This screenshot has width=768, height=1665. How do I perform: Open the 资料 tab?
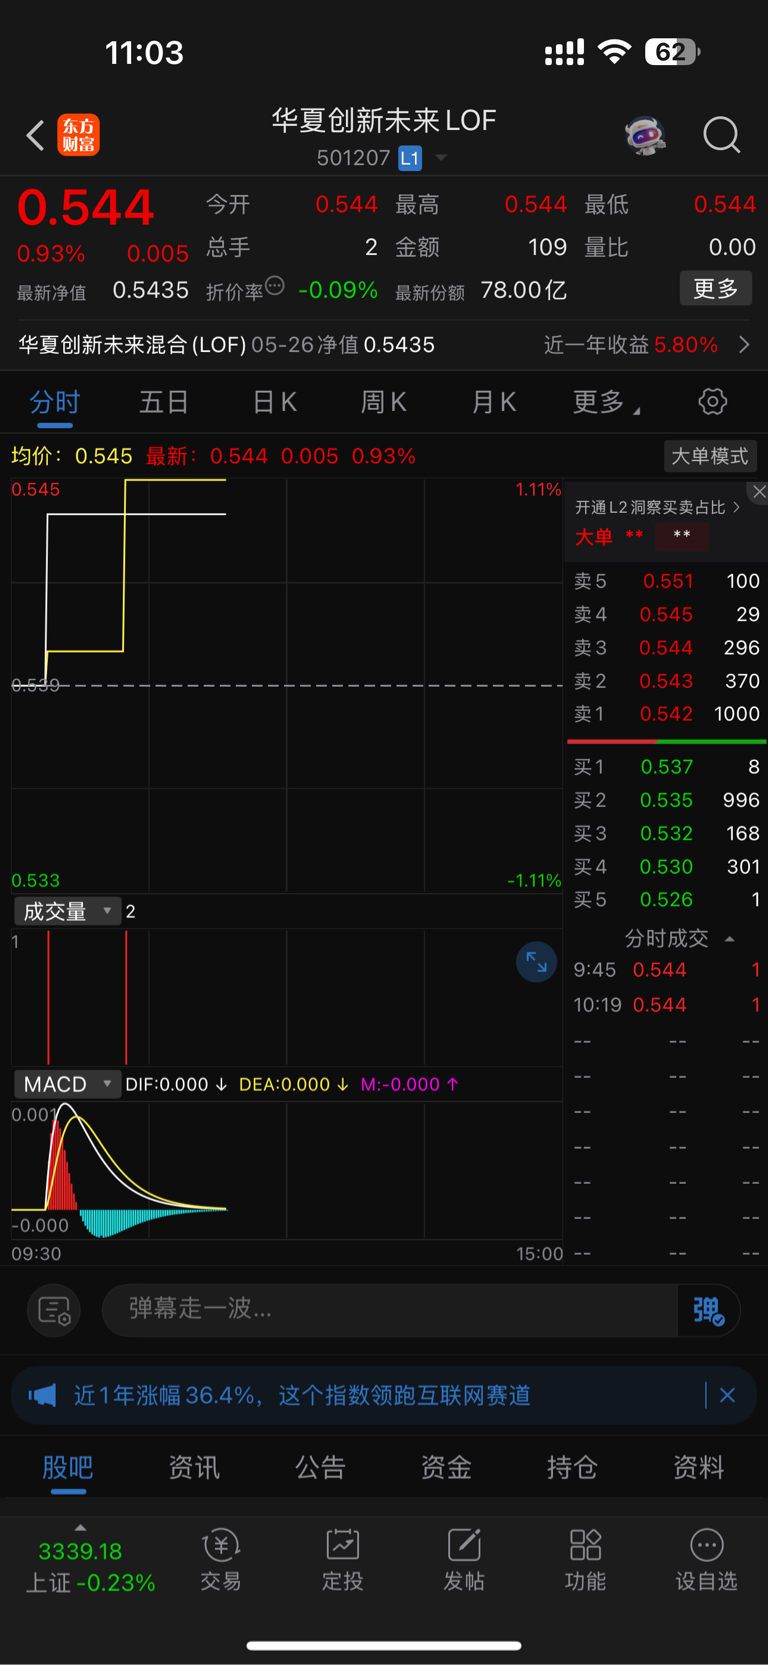click(x=698, y=1467)
